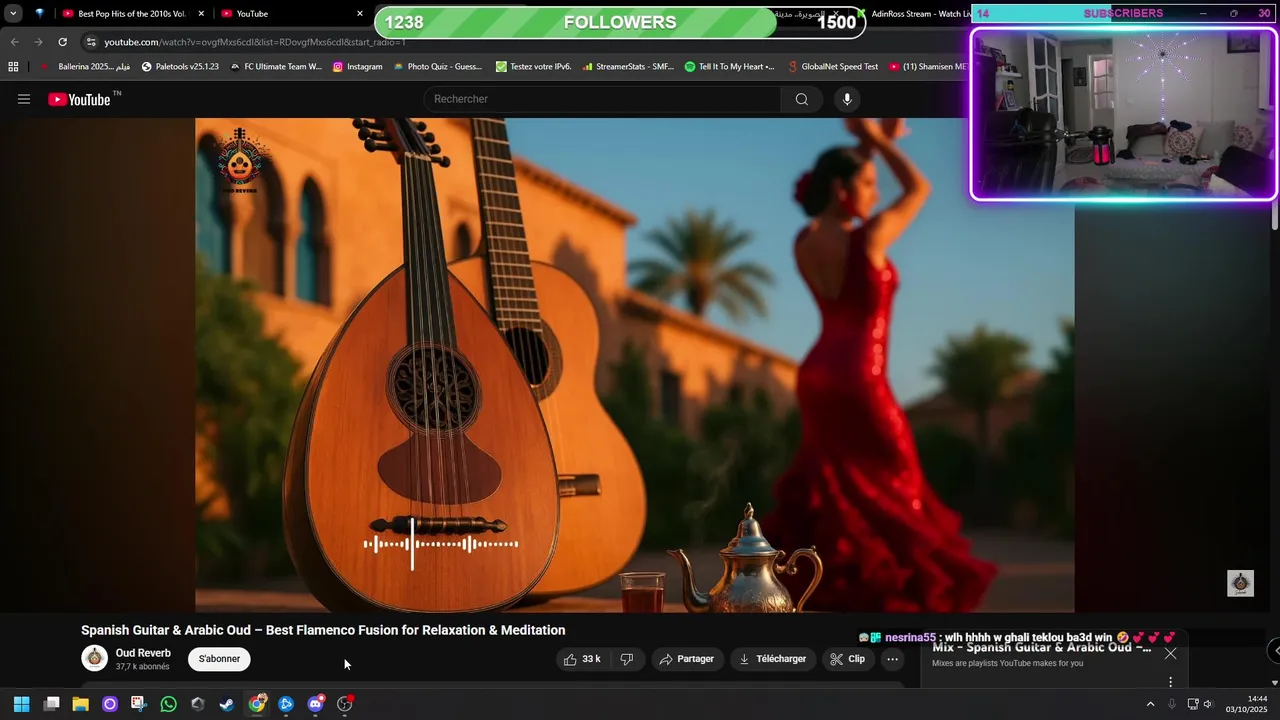Switch to Google Chrome on the taskbar

[x=257, y=704]
